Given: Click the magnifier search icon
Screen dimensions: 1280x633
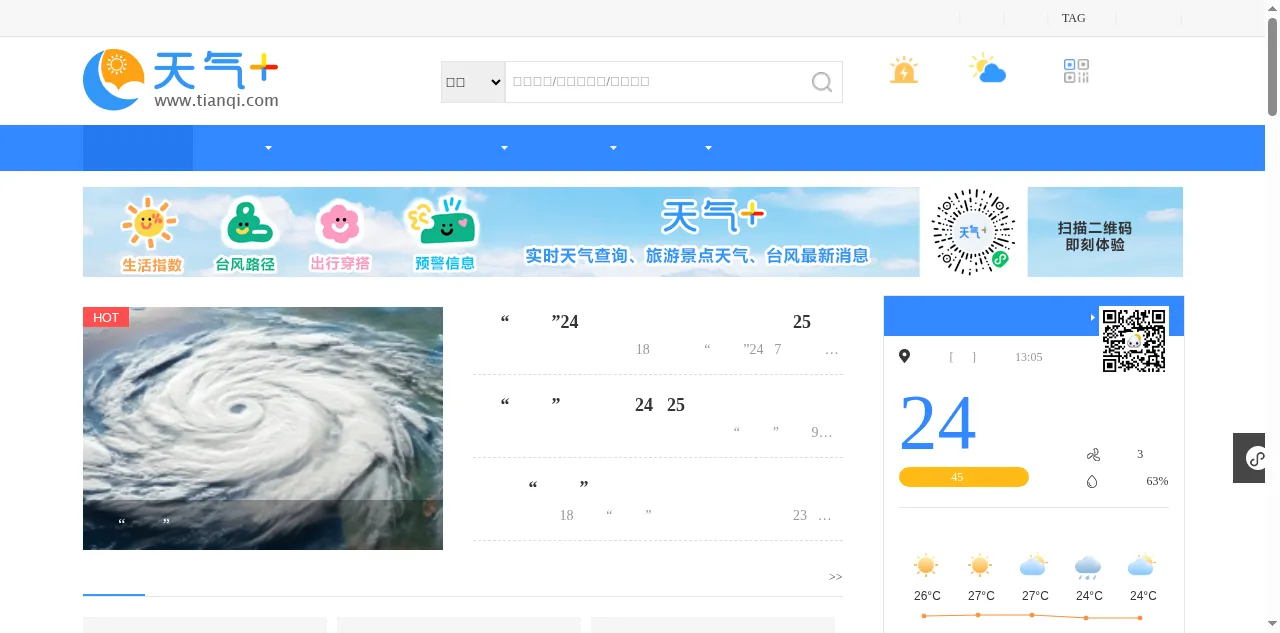Looking at the screenshot, I should point(822,82).
